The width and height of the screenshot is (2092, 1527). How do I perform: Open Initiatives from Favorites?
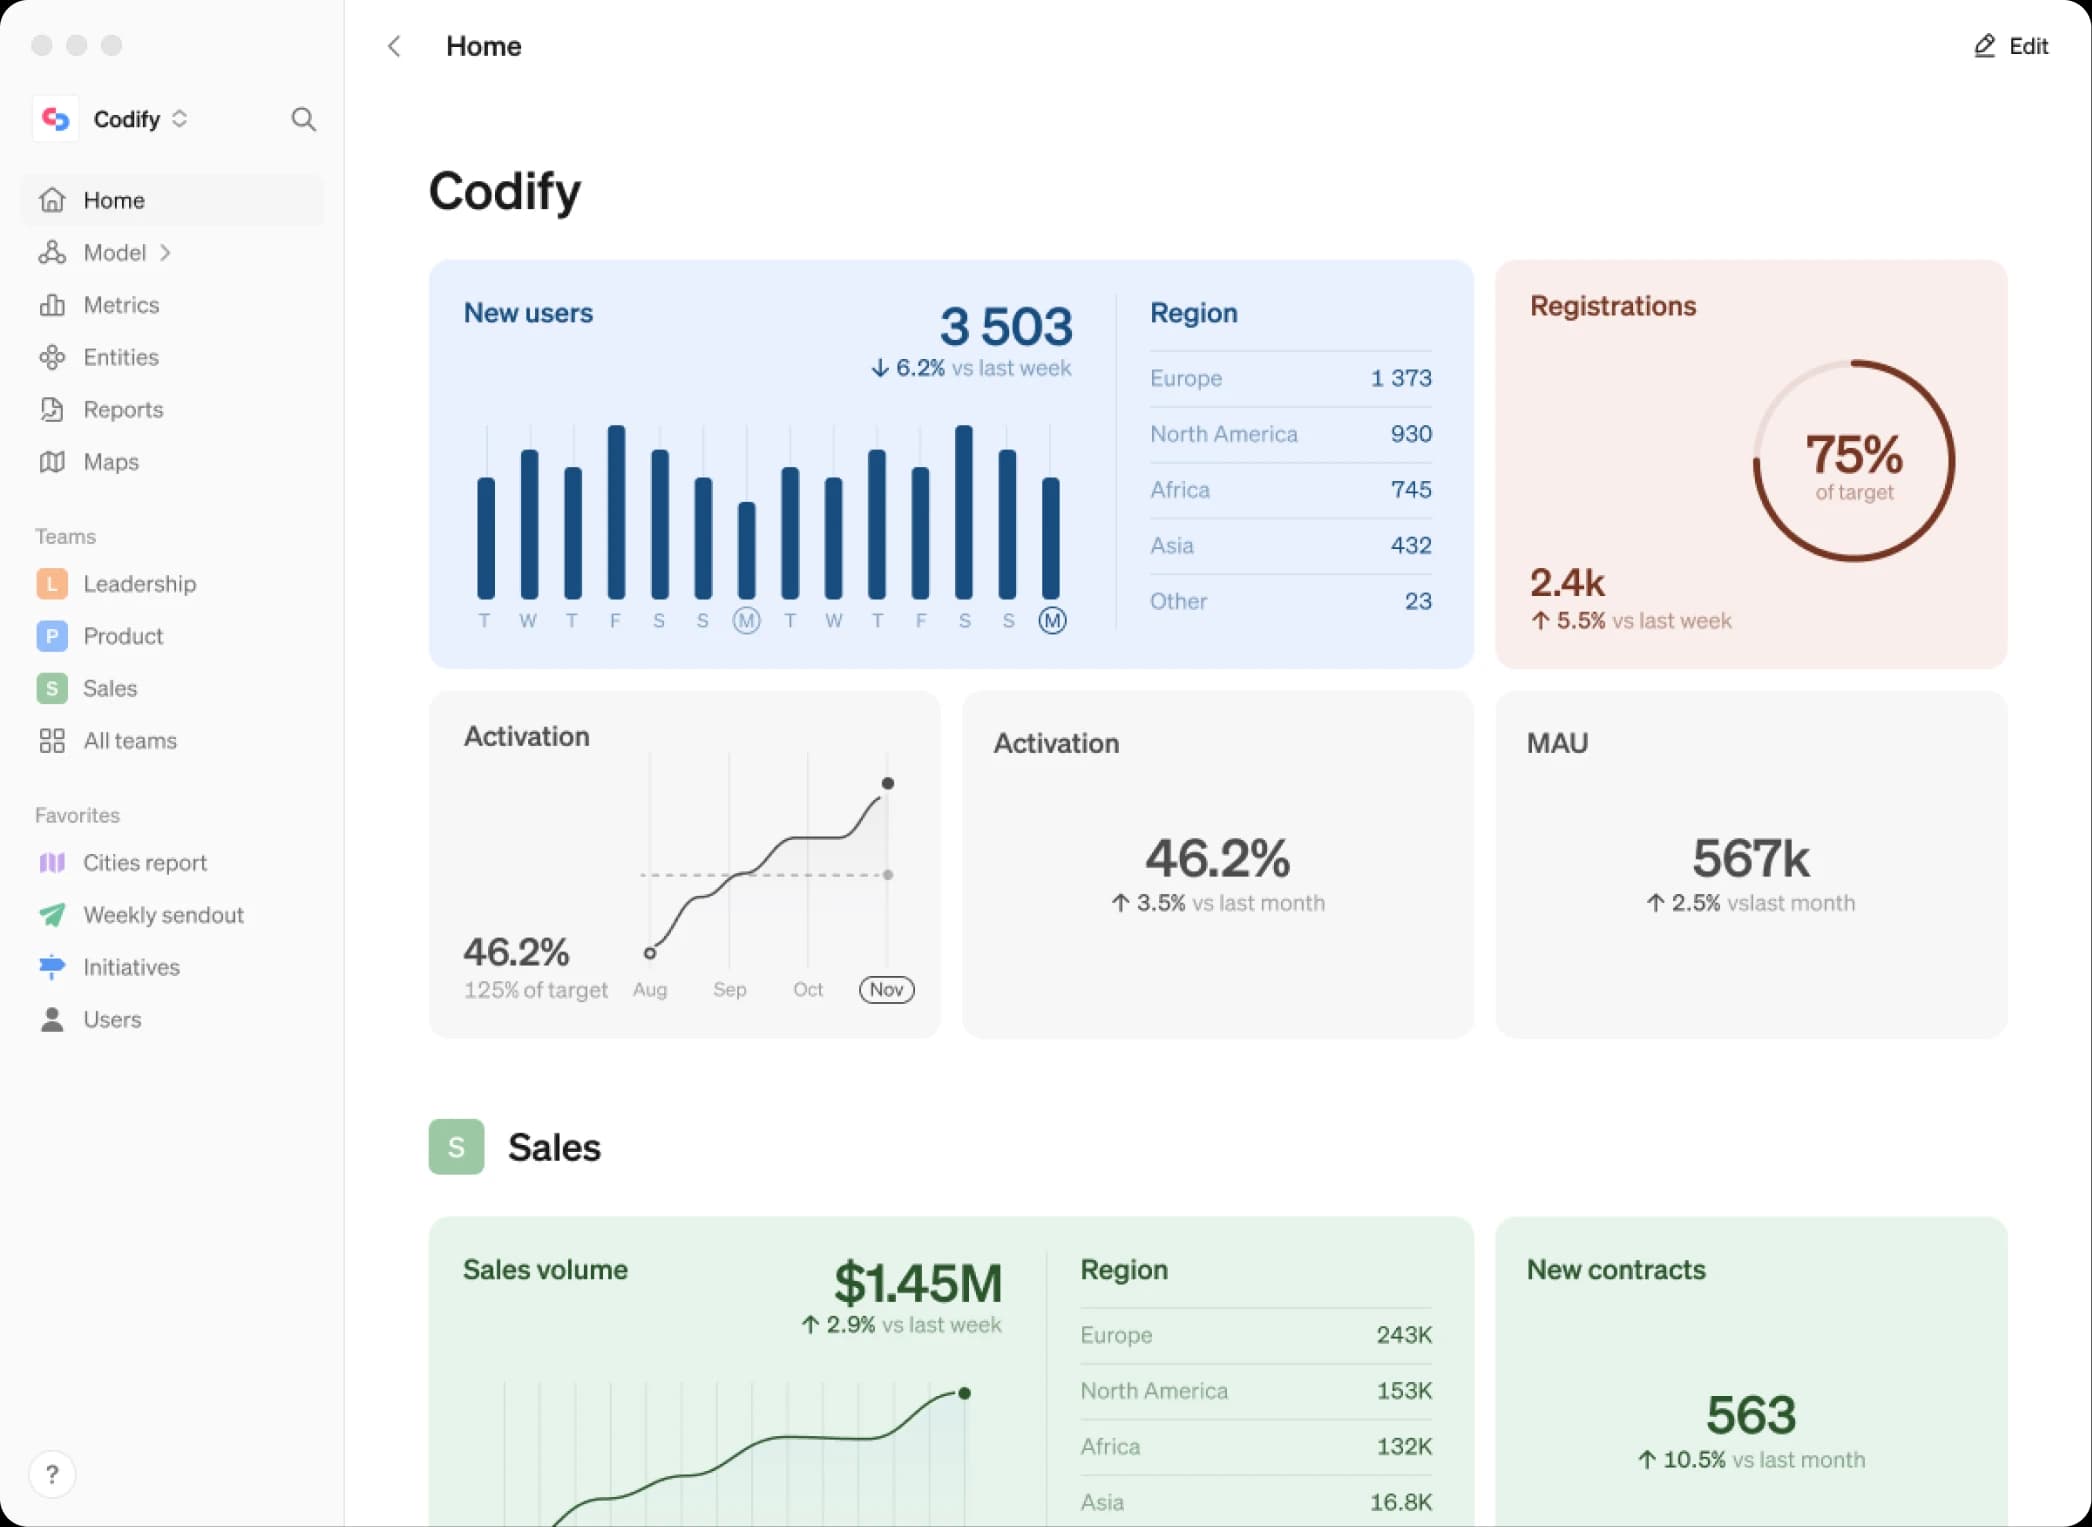pos(131,968)
